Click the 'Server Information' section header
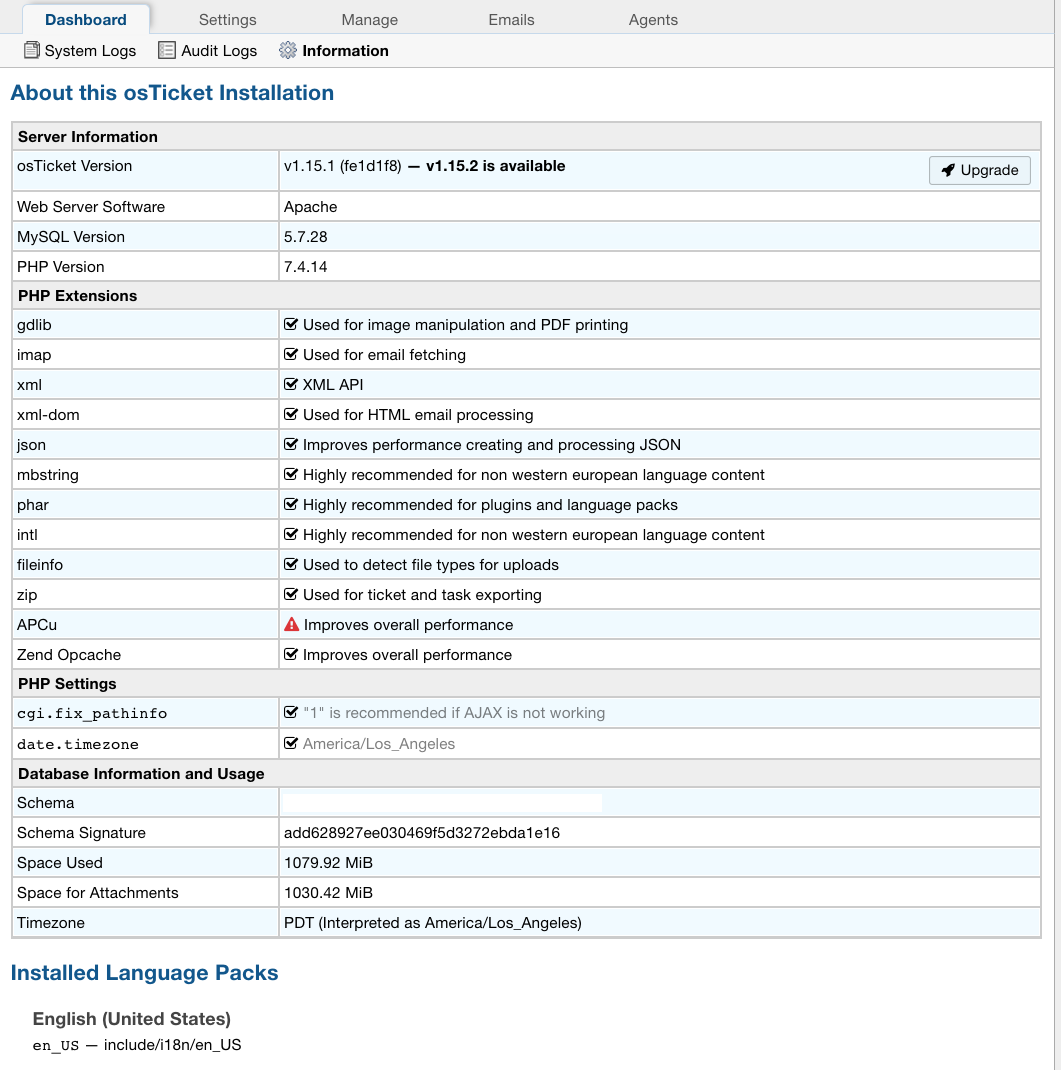Screen dimensions: 1061x1070 pos(87,136)
